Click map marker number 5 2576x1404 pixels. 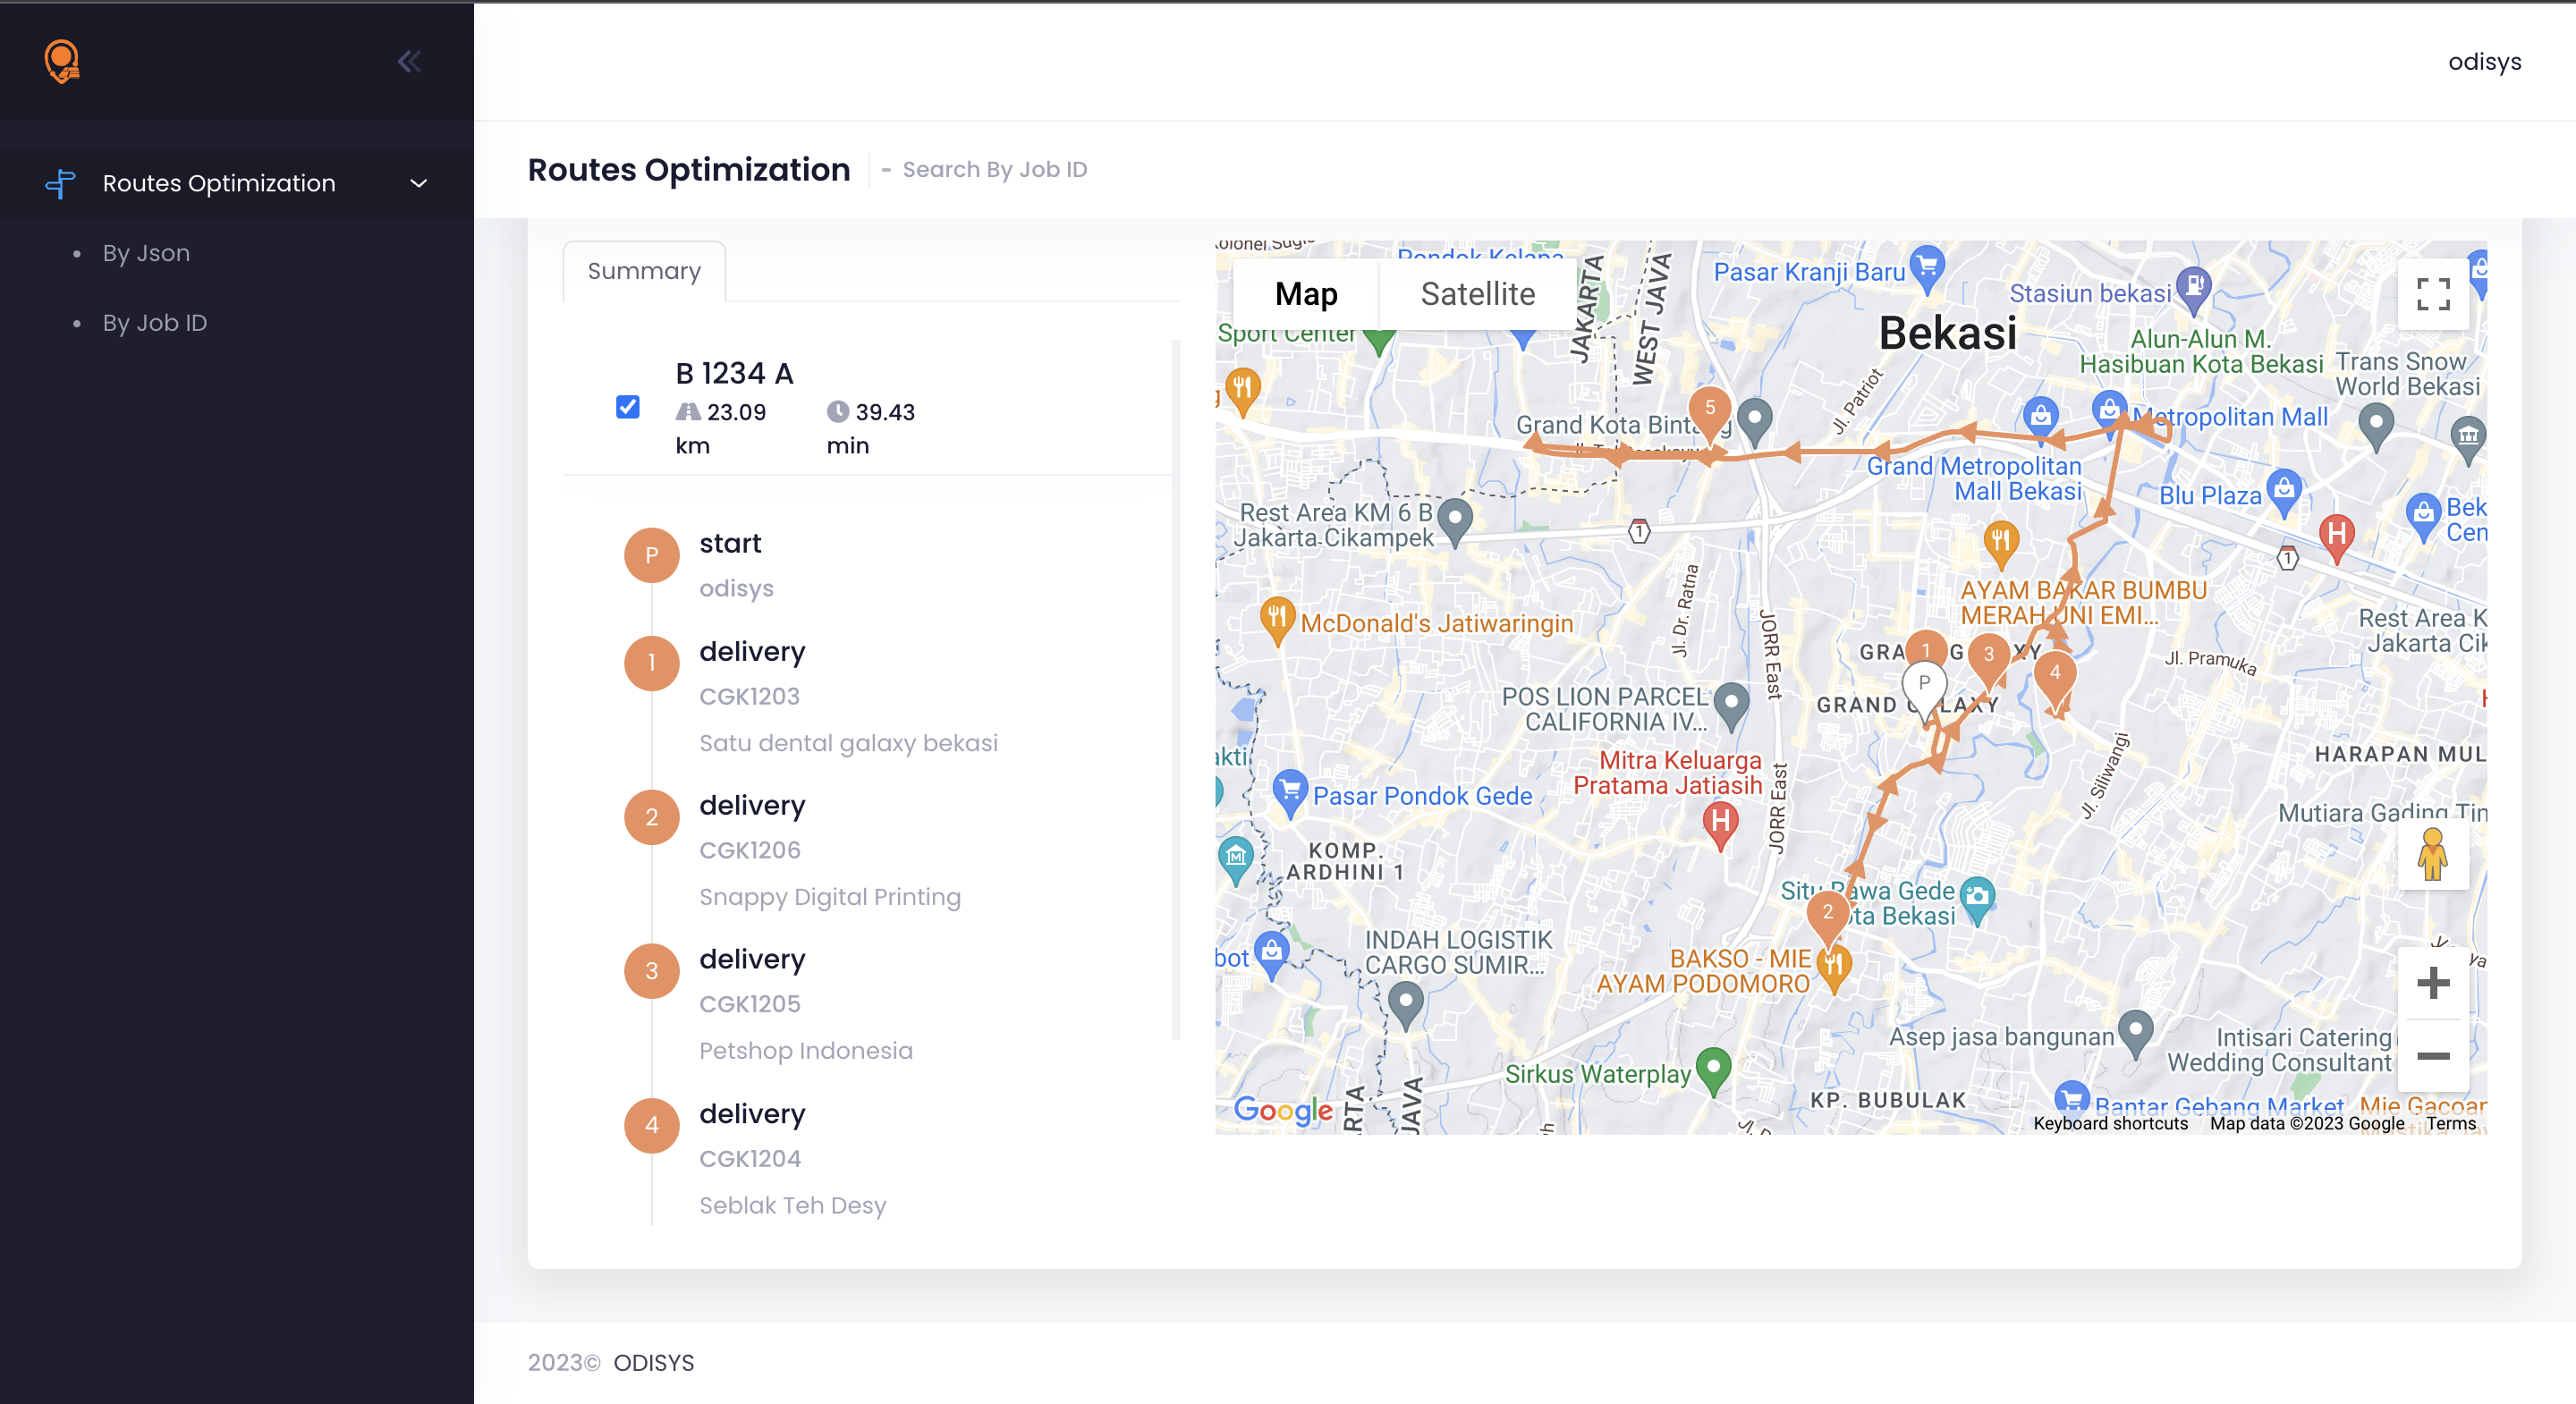pos(1710,410)
